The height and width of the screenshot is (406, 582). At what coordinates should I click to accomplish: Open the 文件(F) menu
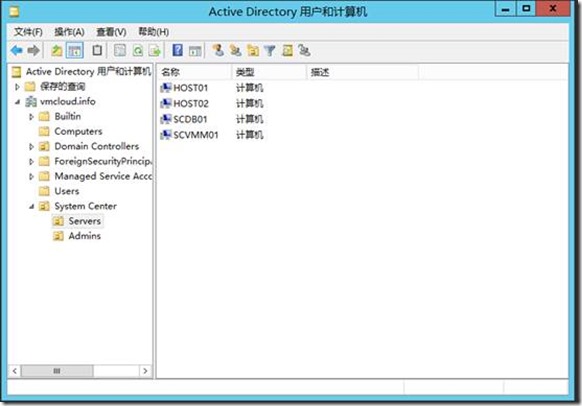click(x=28, y=32)
